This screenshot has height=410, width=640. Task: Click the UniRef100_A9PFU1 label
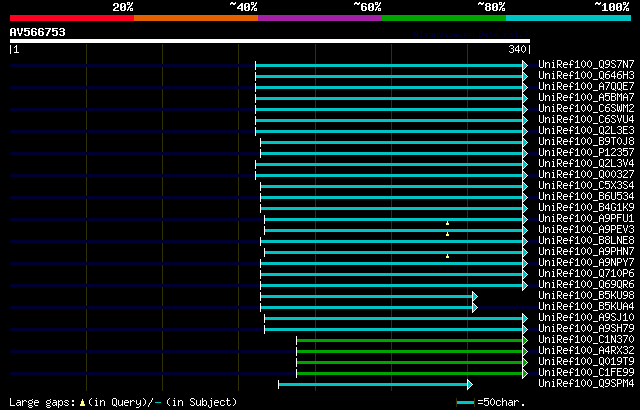(586, 219)
